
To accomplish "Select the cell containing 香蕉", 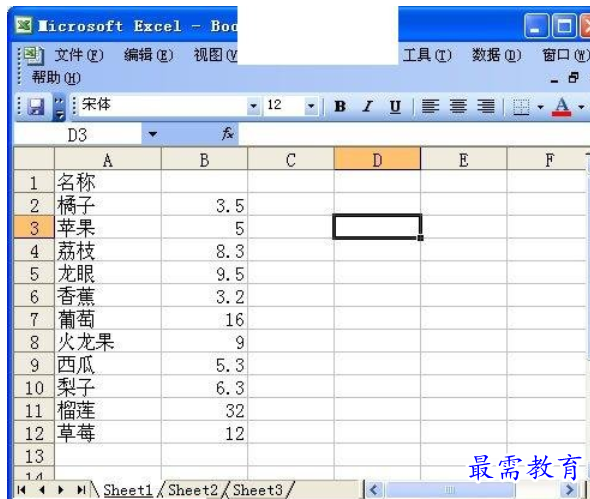I will [108, 296].
